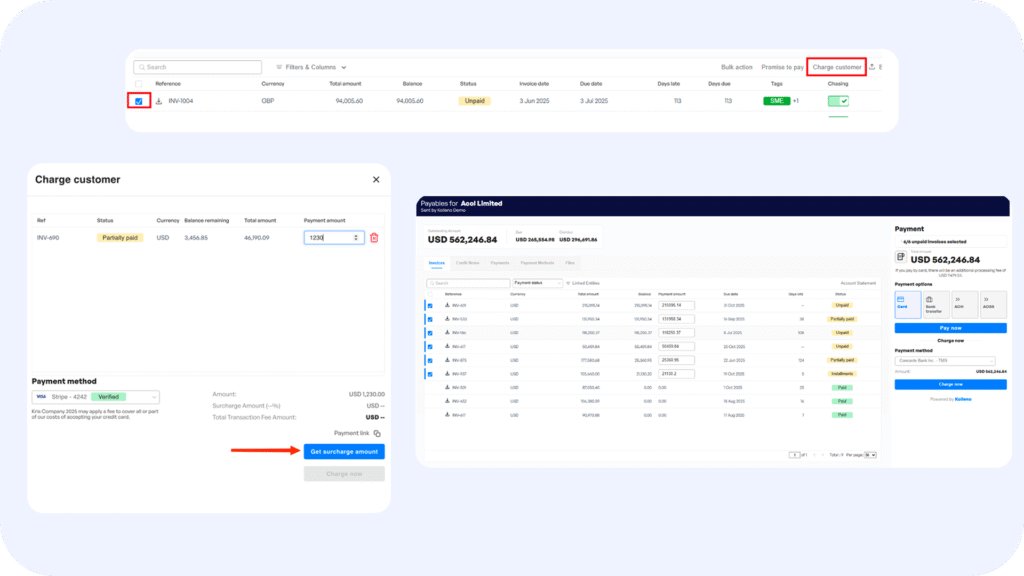This screenshot has width=1024, height=576.
Task: Click the Get surcharge amount button
Action: click(344, 452)
